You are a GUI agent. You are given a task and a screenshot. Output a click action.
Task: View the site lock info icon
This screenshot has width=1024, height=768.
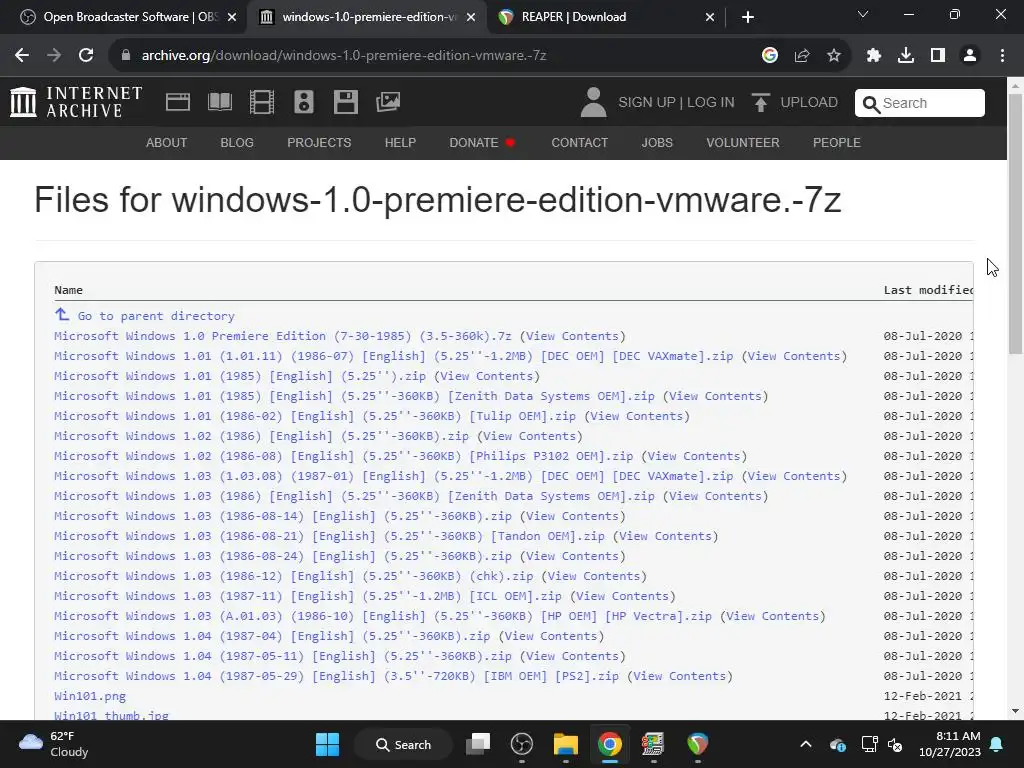pos(126,56)
